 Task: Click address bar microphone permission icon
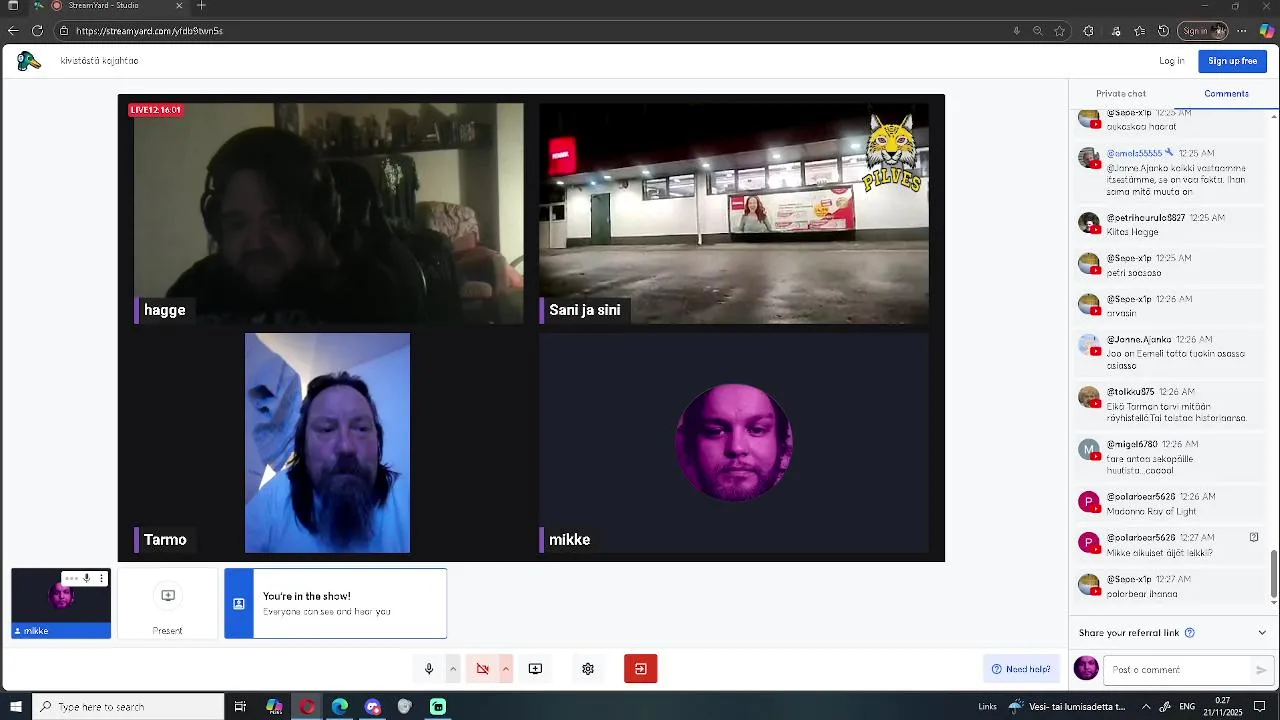[x=1016, y=31]
